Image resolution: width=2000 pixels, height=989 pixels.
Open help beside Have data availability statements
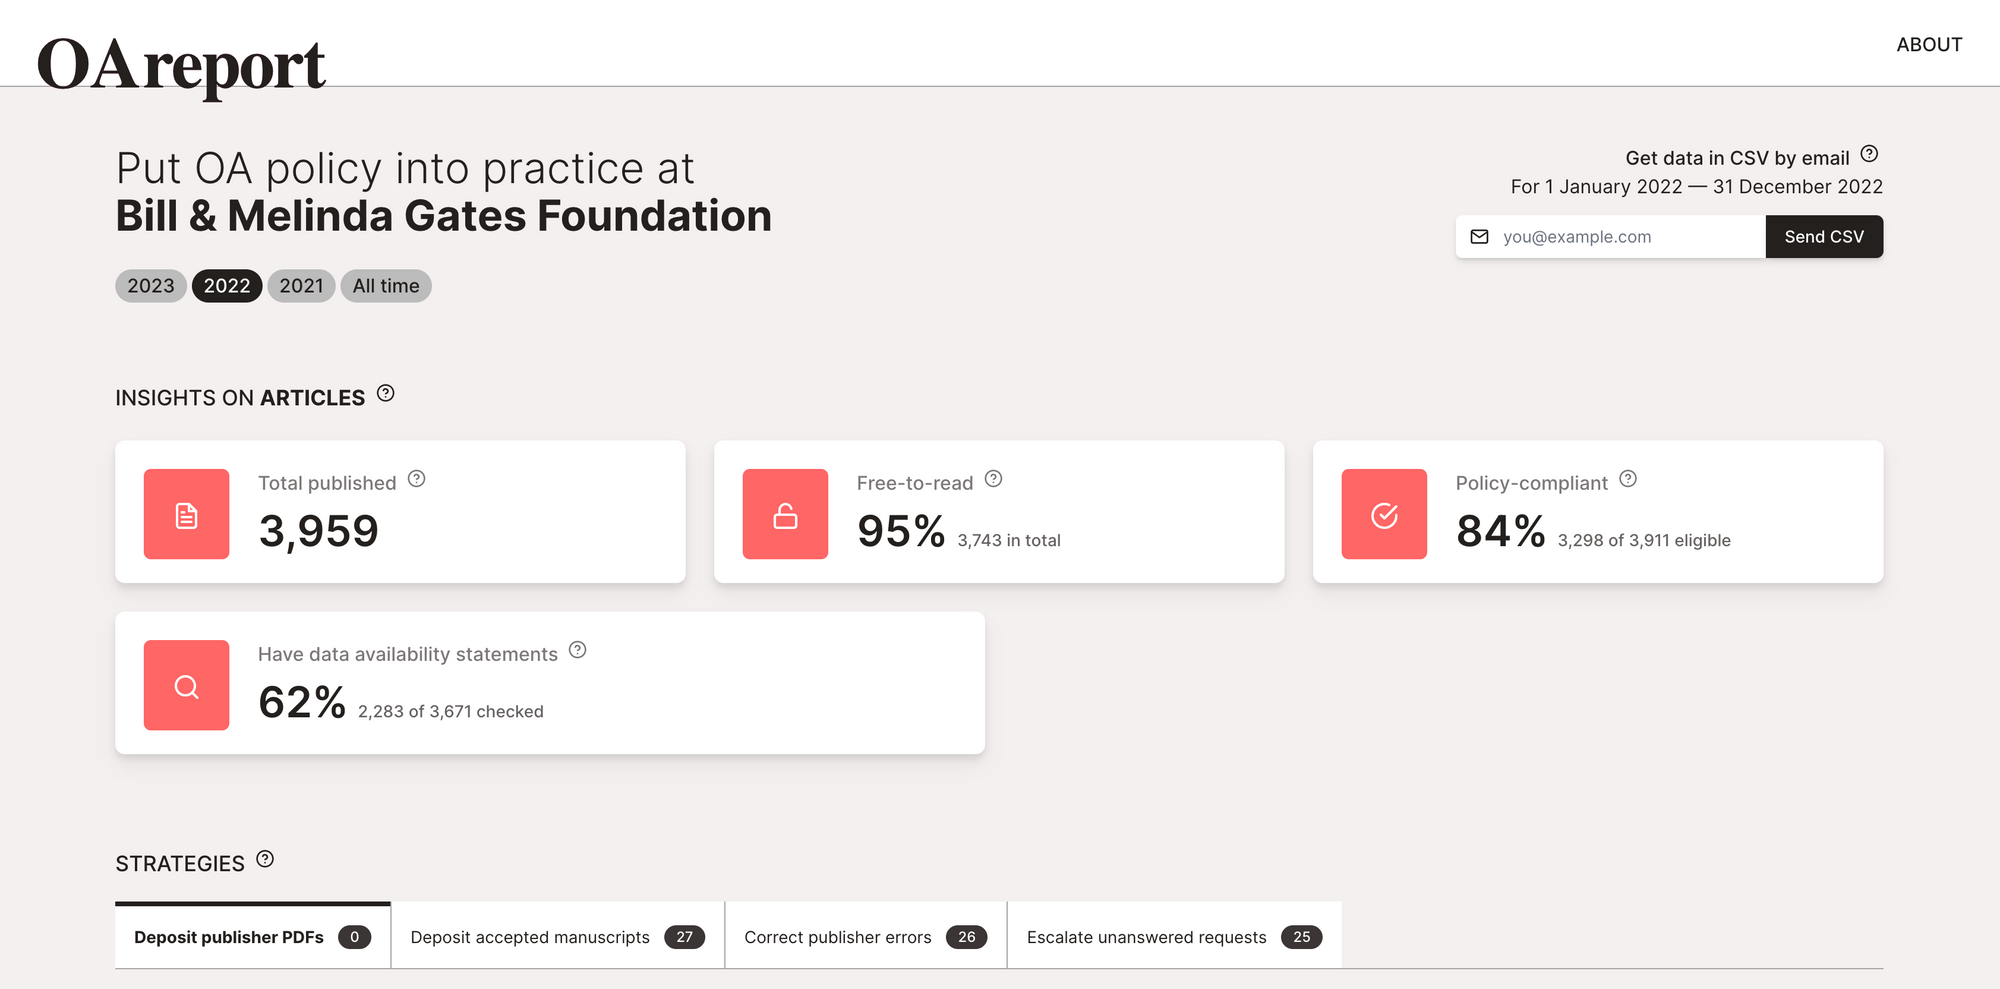point(577,650)
